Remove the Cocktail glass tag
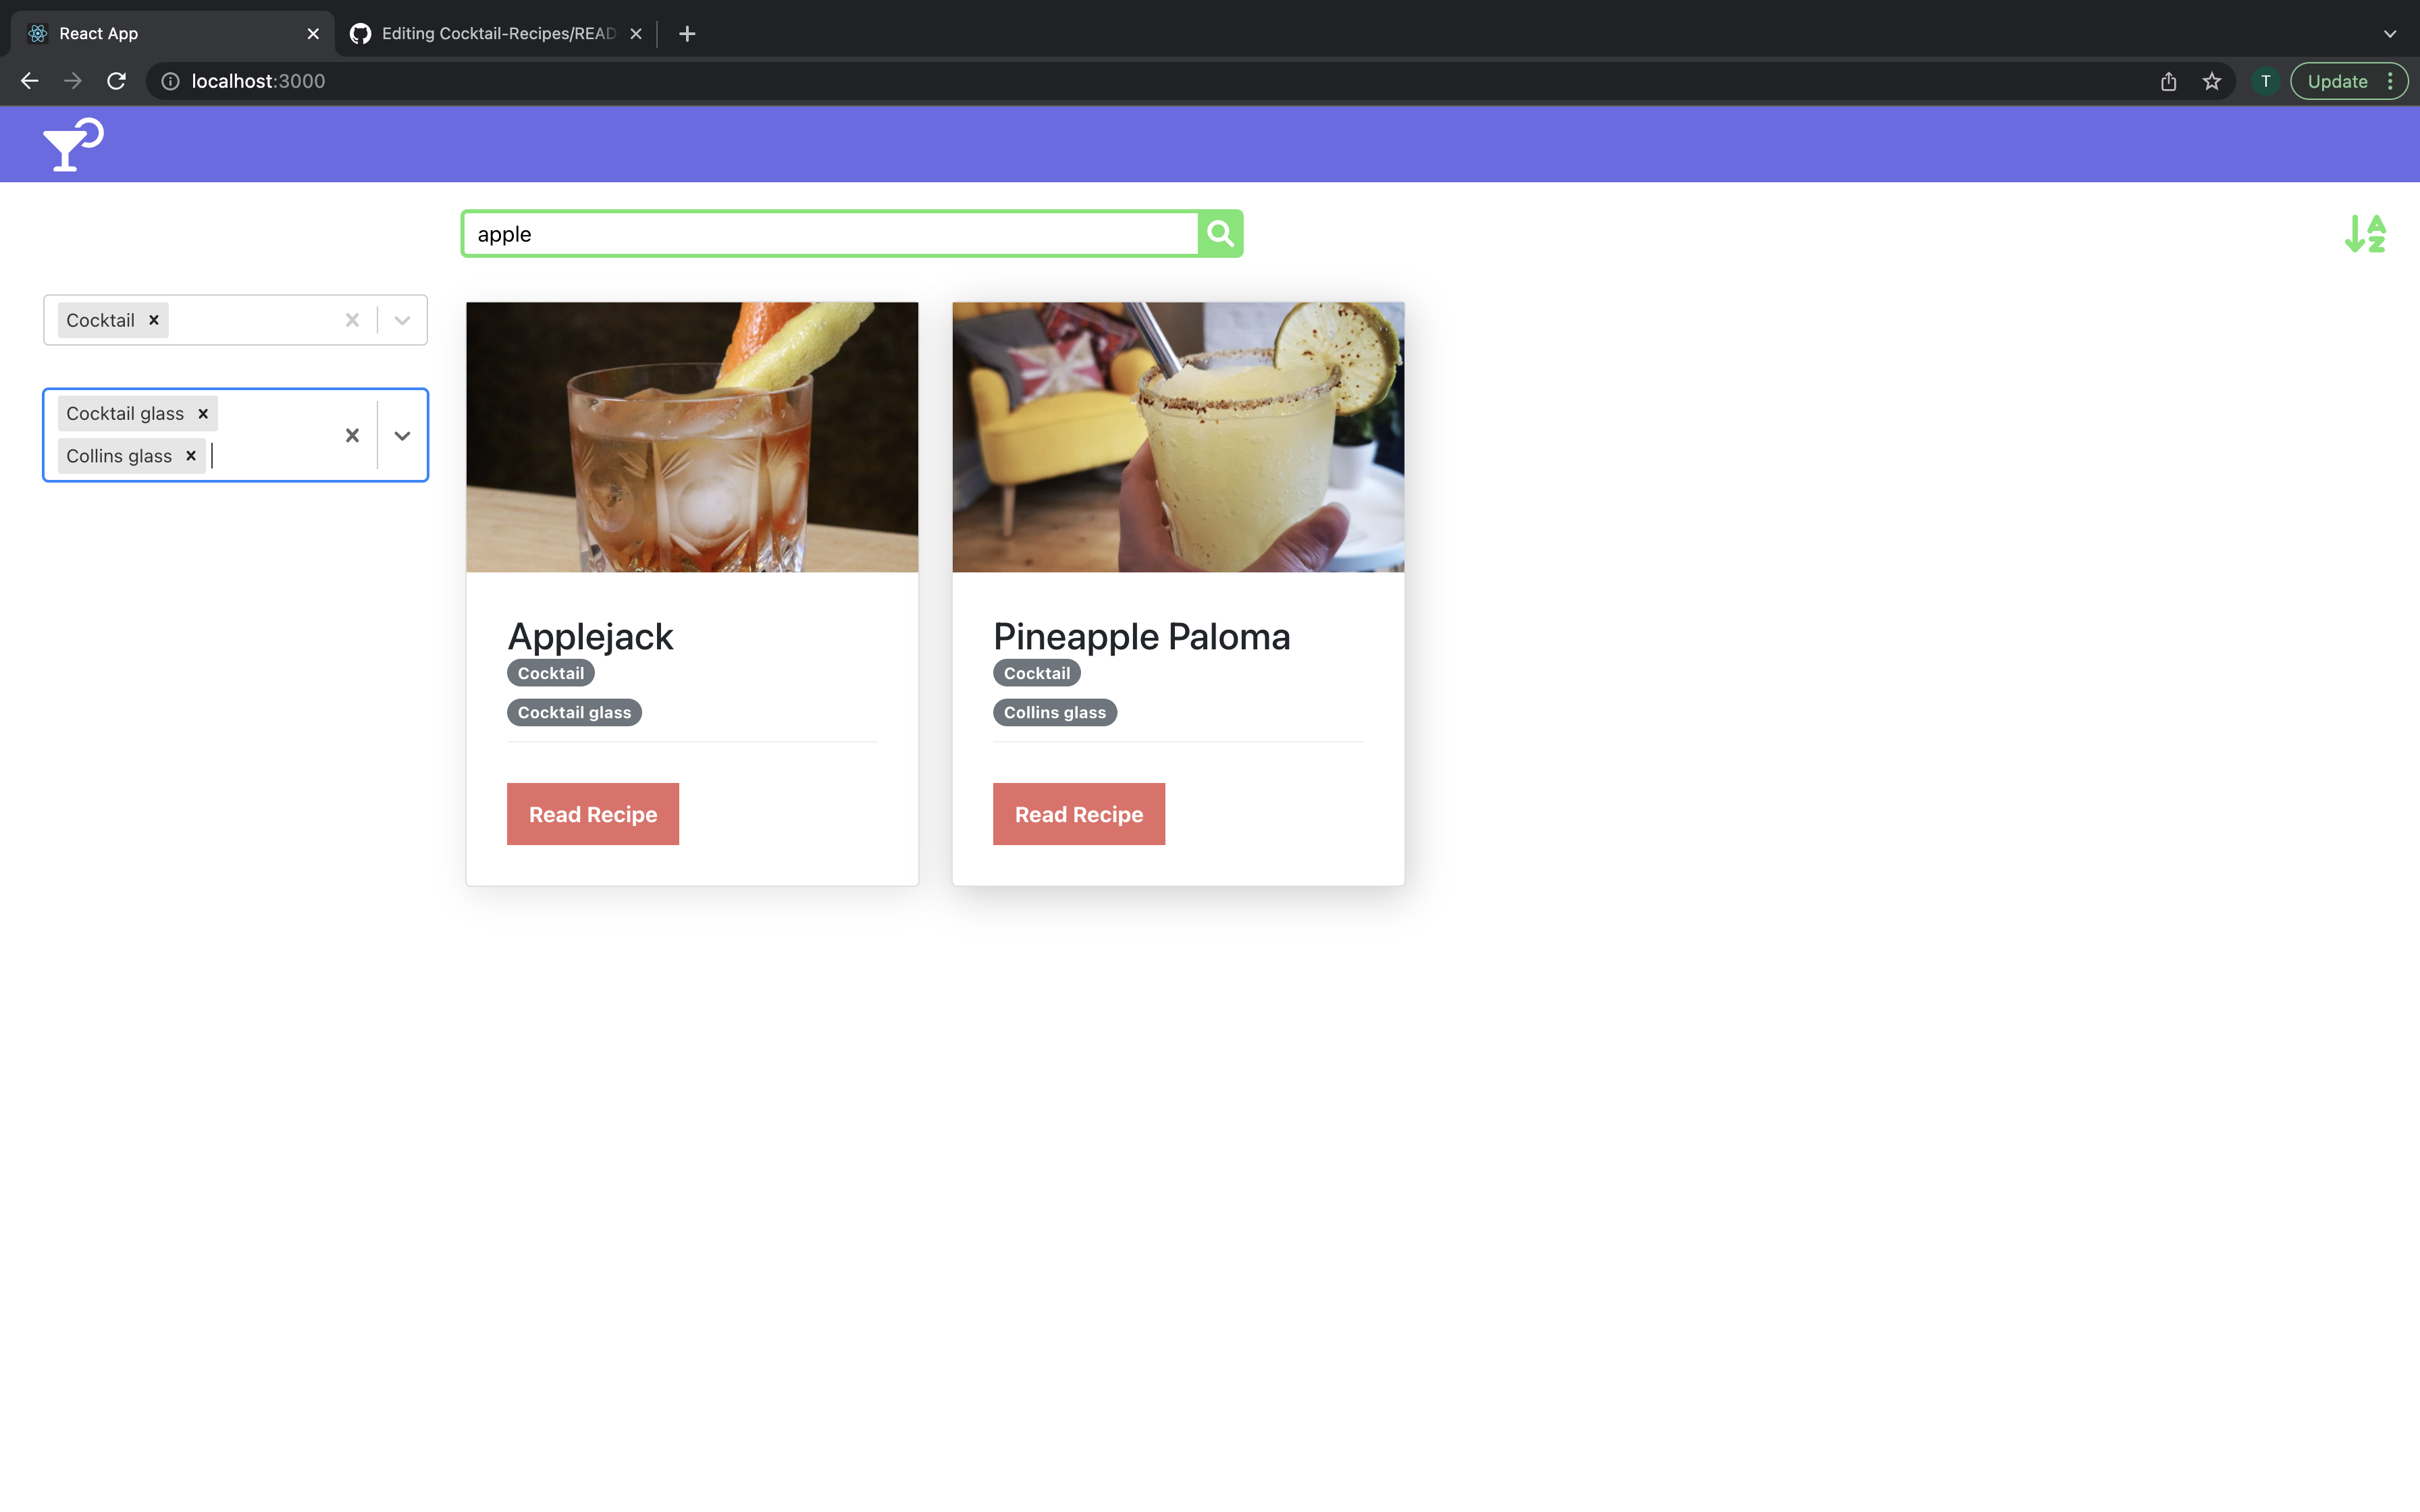The width and height of the screenshot is (2420, 1512). (203, 413)
